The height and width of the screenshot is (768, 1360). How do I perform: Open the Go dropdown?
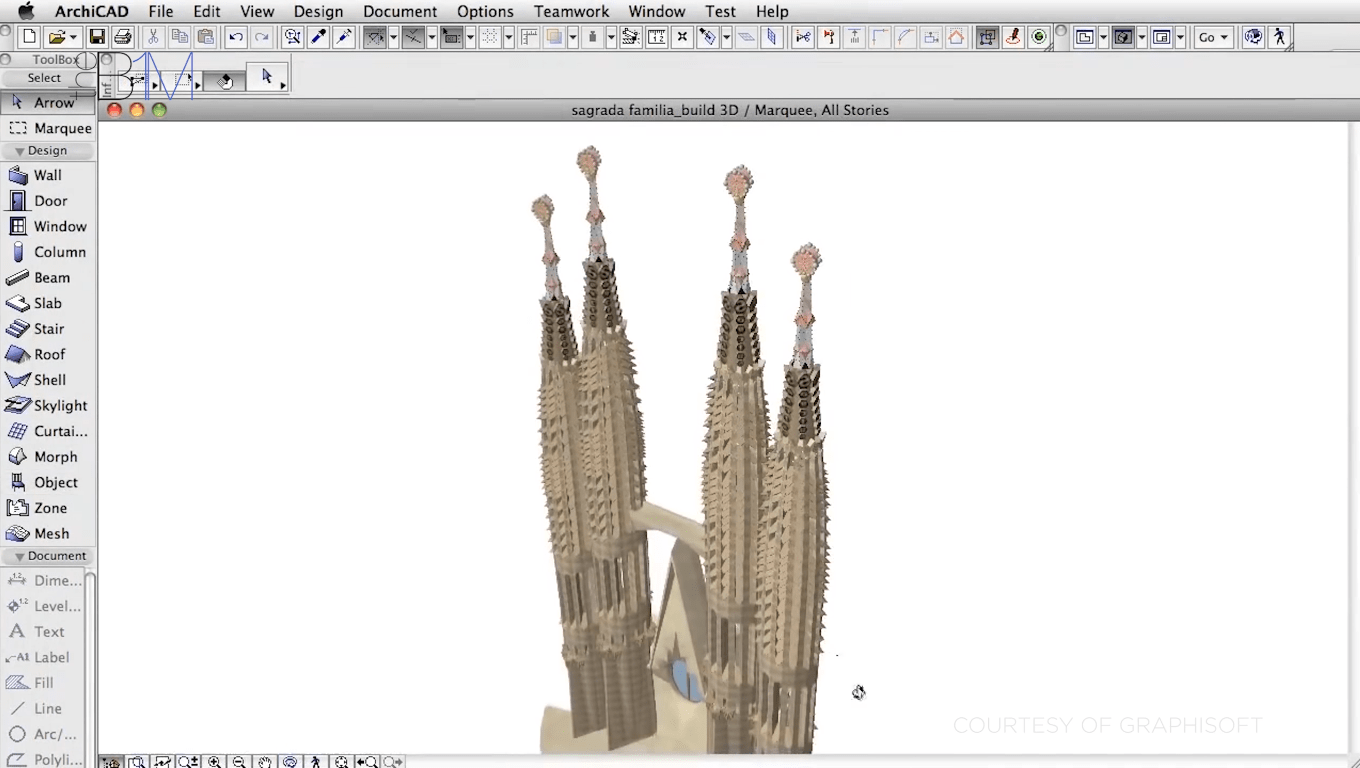pyautogui.click(x=1213, y=37)
